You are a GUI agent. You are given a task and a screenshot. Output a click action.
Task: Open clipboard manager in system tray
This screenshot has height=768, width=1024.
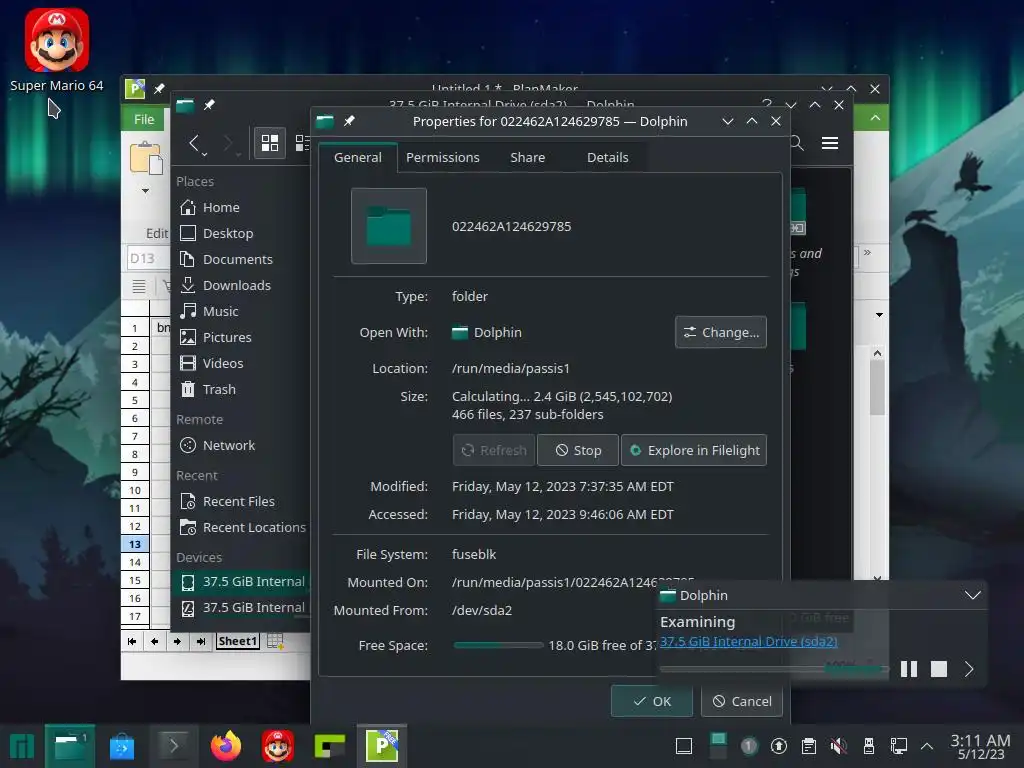808,746
